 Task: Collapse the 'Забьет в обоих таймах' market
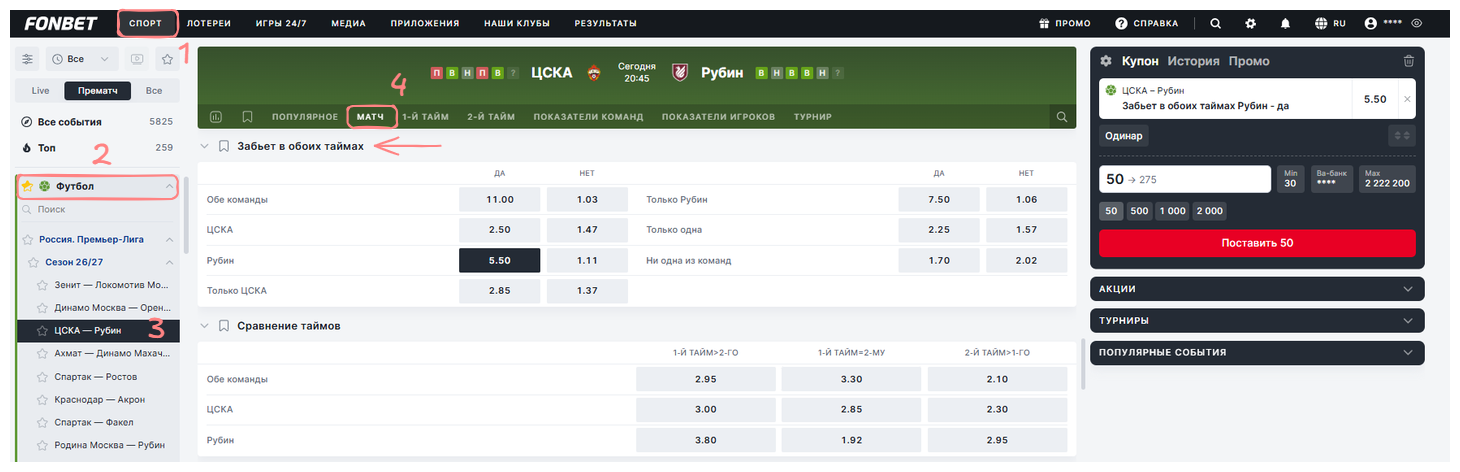point(205,146)
